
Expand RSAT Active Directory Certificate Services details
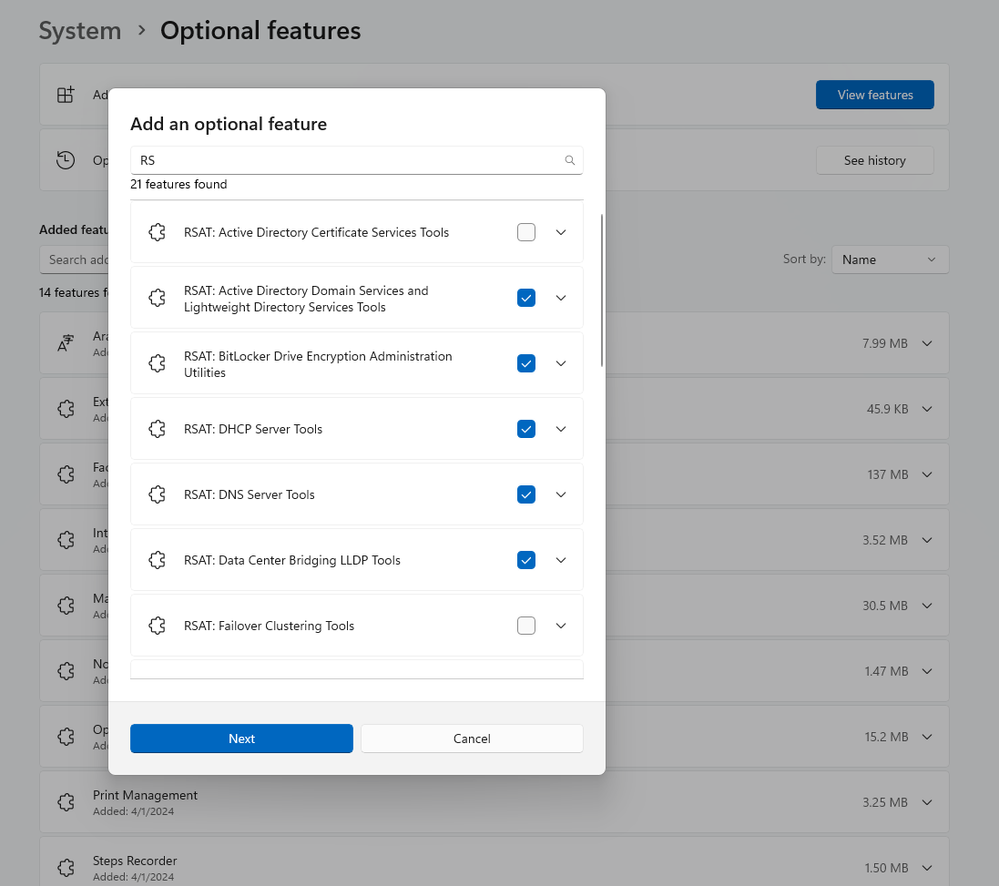[x=561, y=232]
